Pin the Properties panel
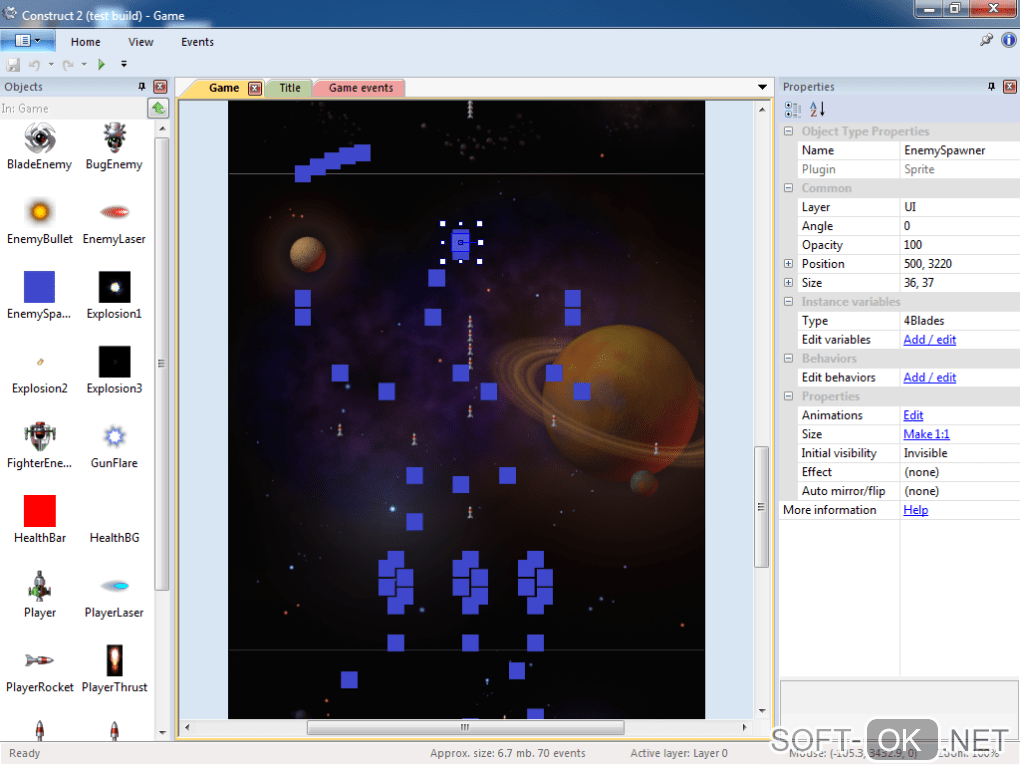1020x765 pixels. click(991, 87)
